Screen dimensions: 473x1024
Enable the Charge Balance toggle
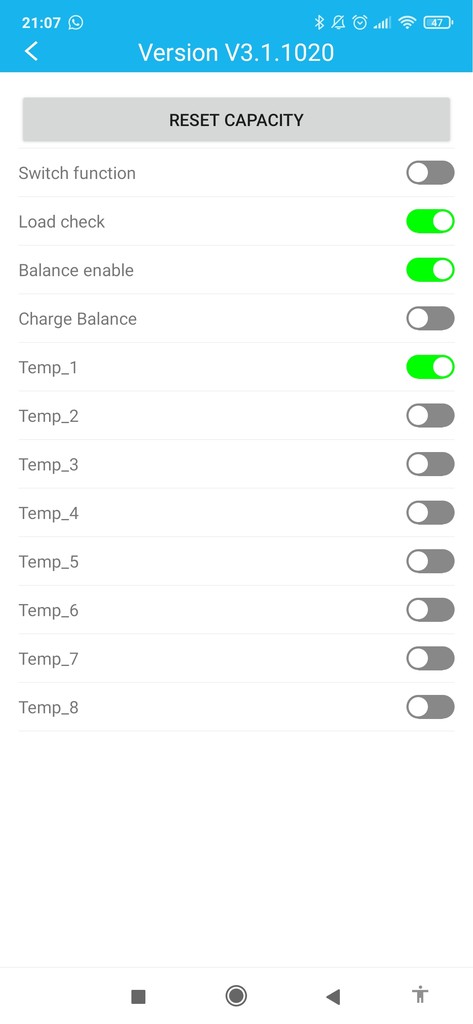click(x=430, y=319)
